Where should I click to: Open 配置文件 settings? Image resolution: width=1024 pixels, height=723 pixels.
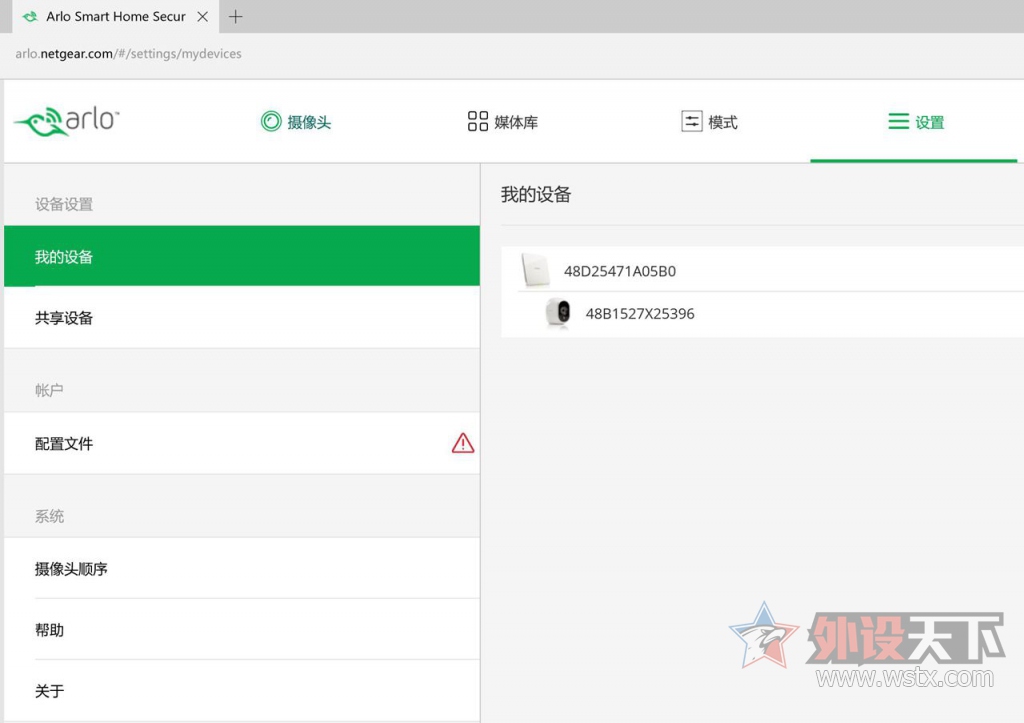tap(242, 443)
